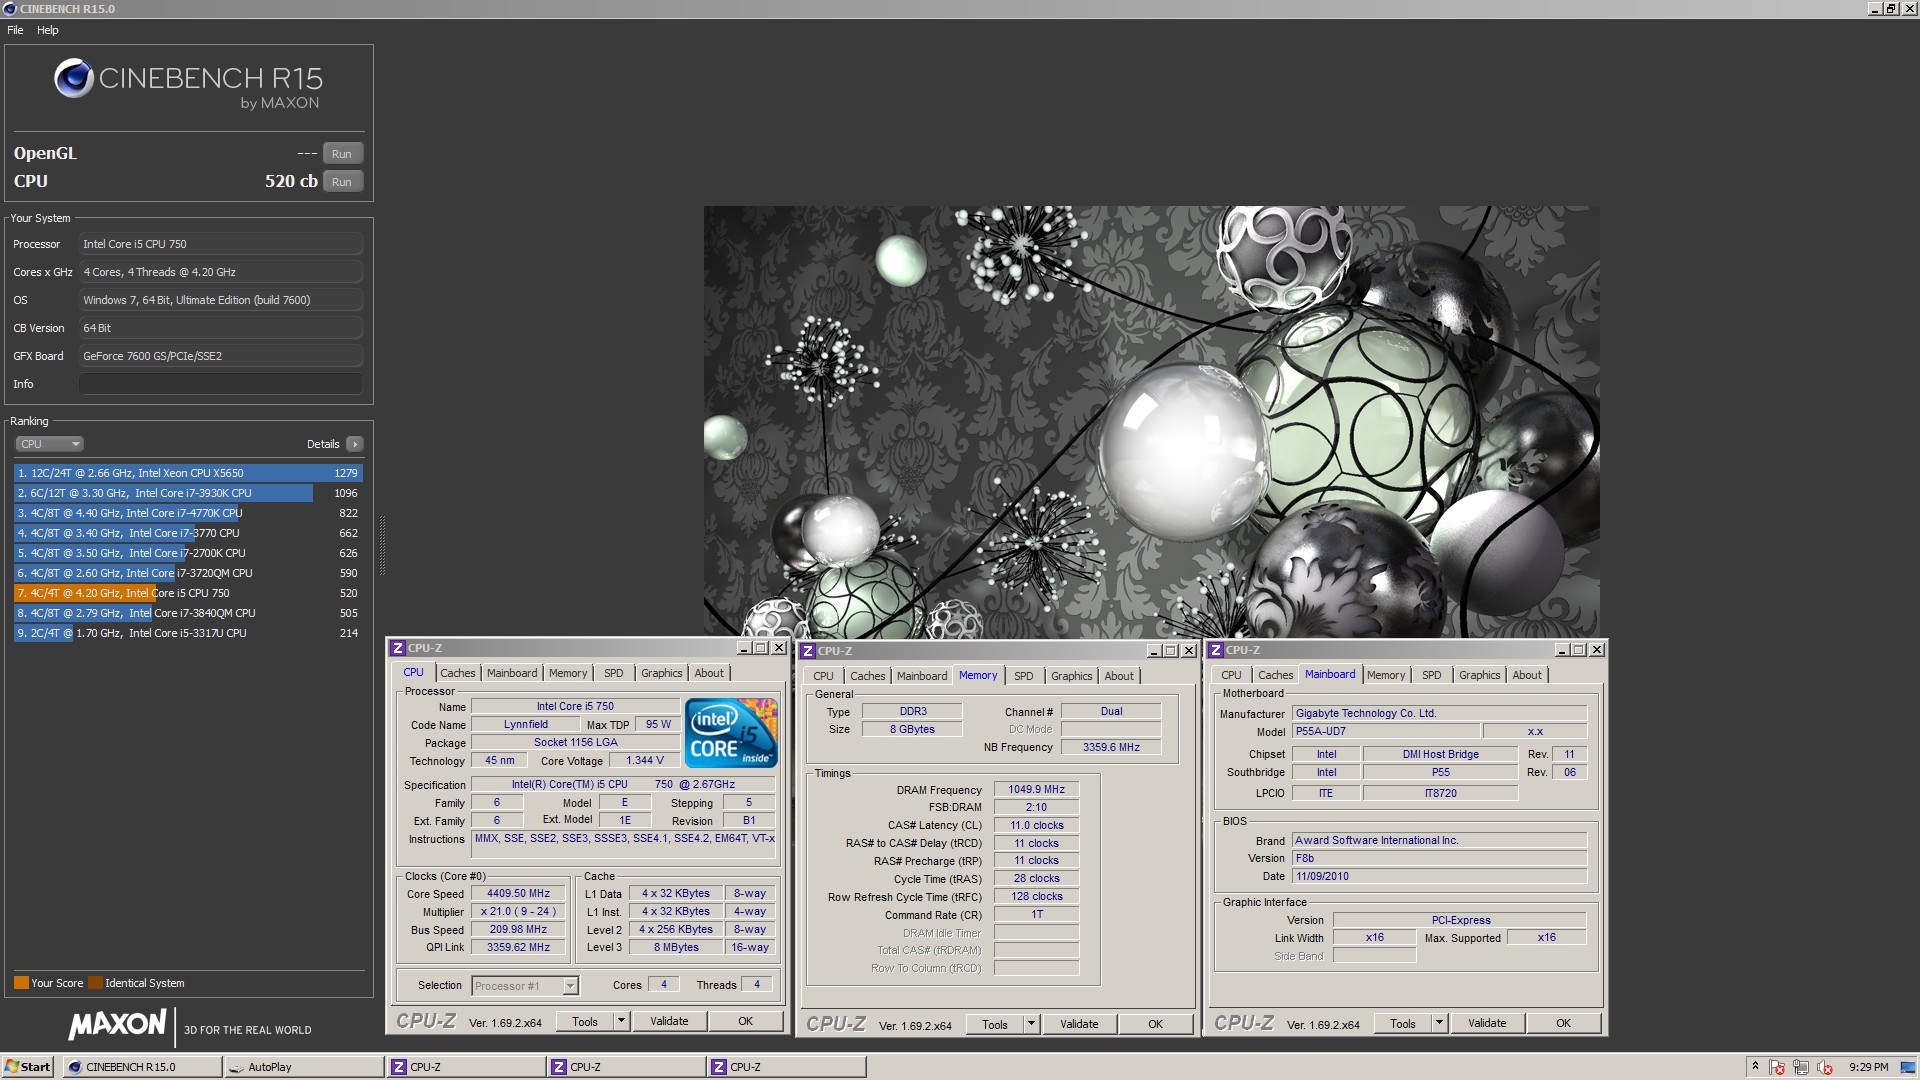Image resolution: width=1920 pixels, height=1080 pixels.
Task: Open the Processor #1 selection dropdown
Action: 525,986
